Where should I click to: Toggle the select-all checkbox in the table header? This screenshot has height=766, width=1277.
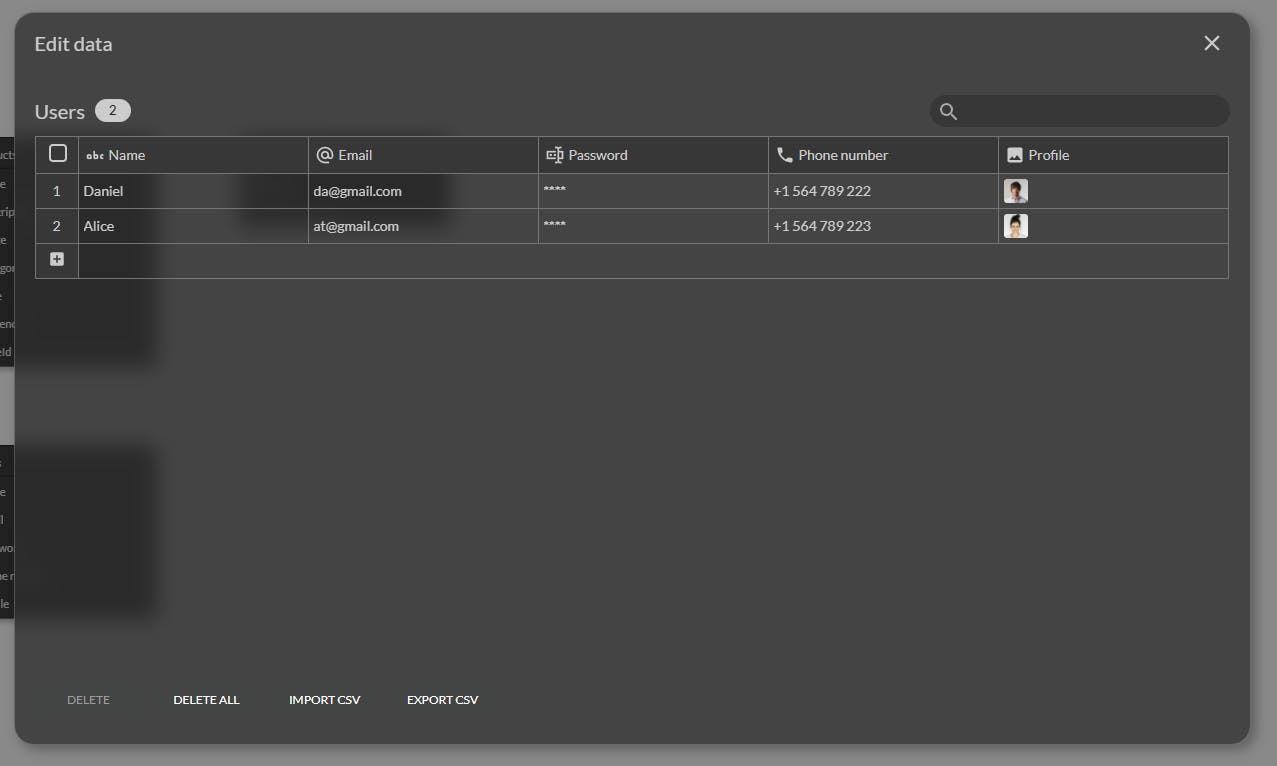coord(58,153)
